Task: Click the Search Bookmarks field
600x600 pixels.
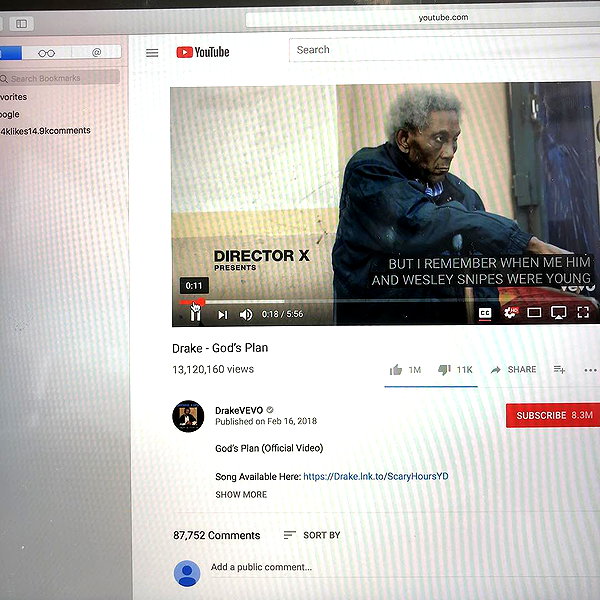Action: coord(60,78)
